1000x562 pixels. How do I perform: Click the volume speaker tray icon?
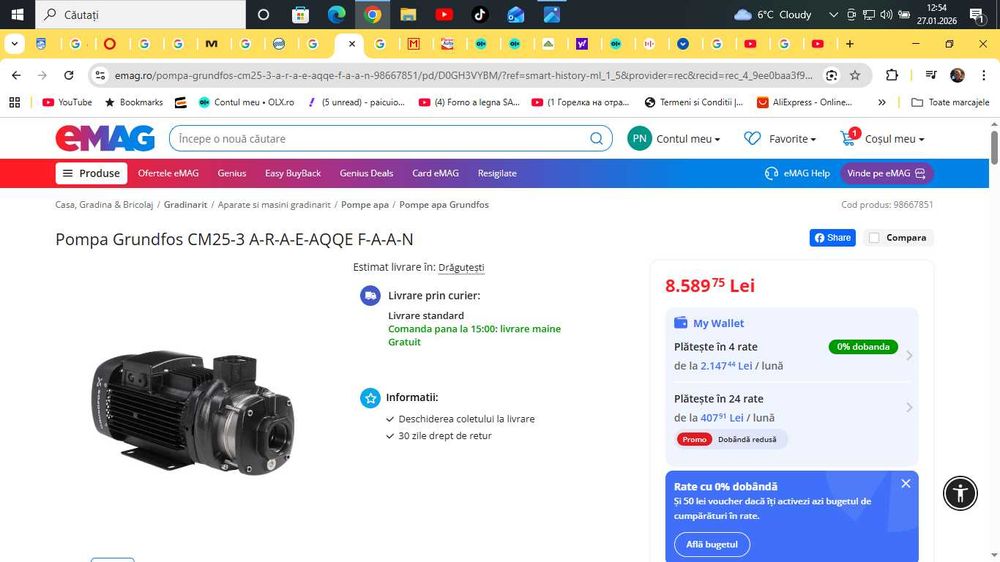886,14
